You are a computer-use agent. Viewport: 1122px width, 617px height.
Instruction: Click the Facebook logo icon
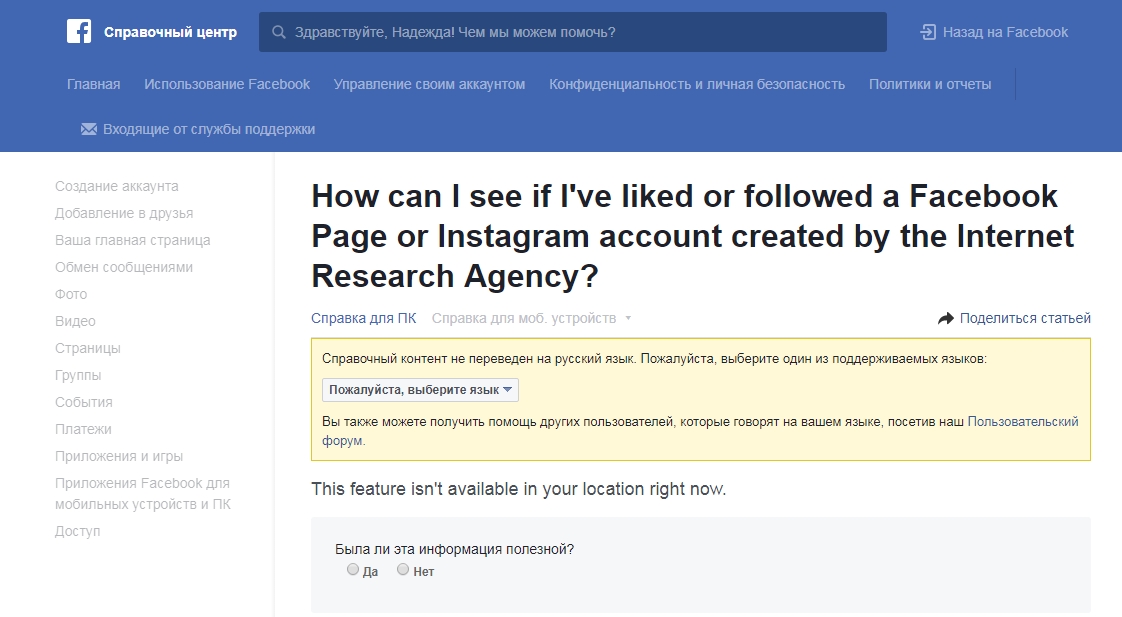coord(79,31)
